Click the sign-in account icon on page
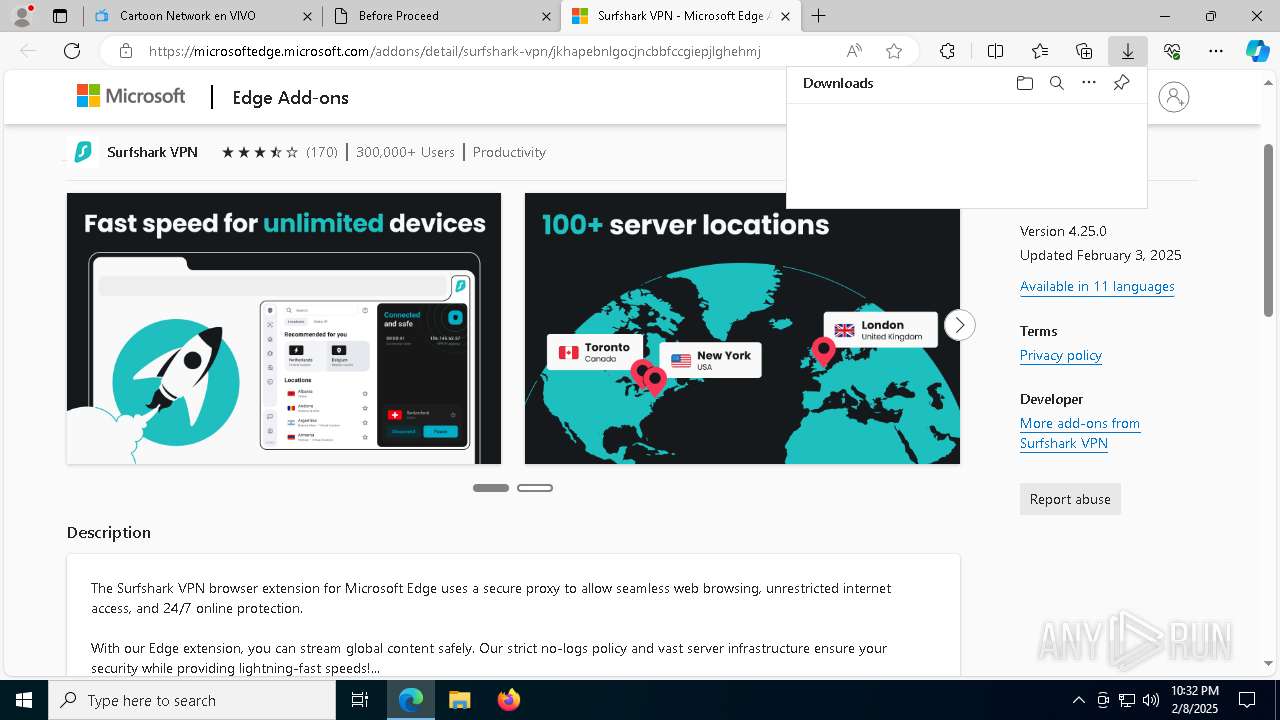1280x720 pixels. (1174, 97)
